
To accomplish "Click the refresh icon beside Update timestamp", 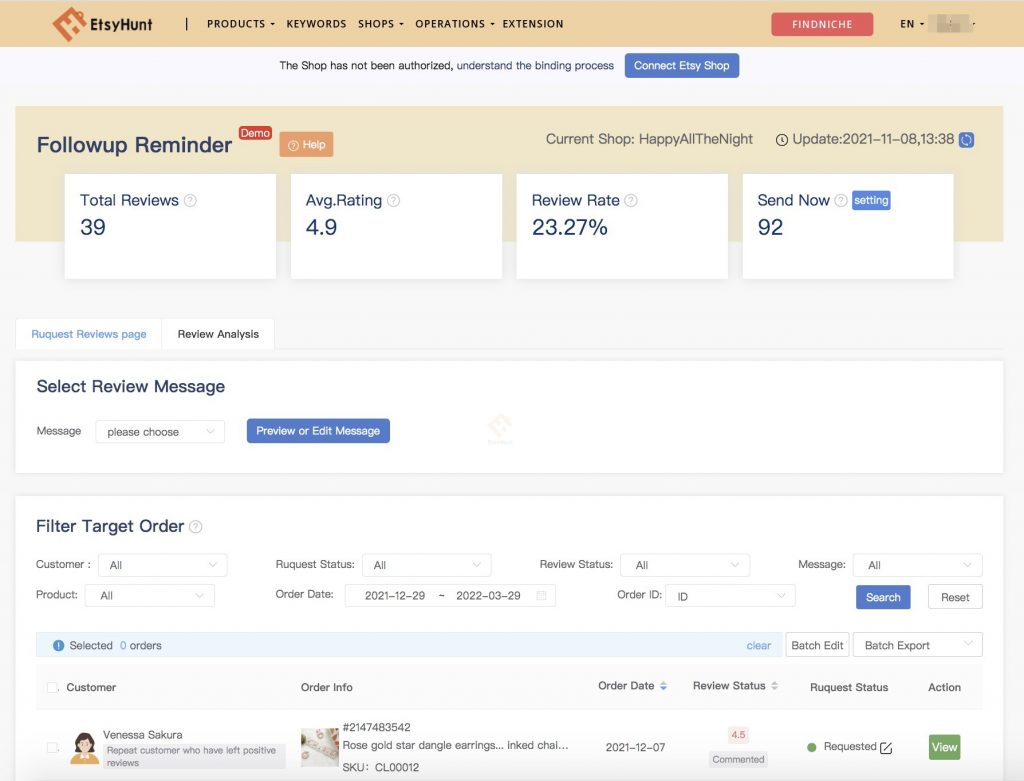I will click(964, 140).
